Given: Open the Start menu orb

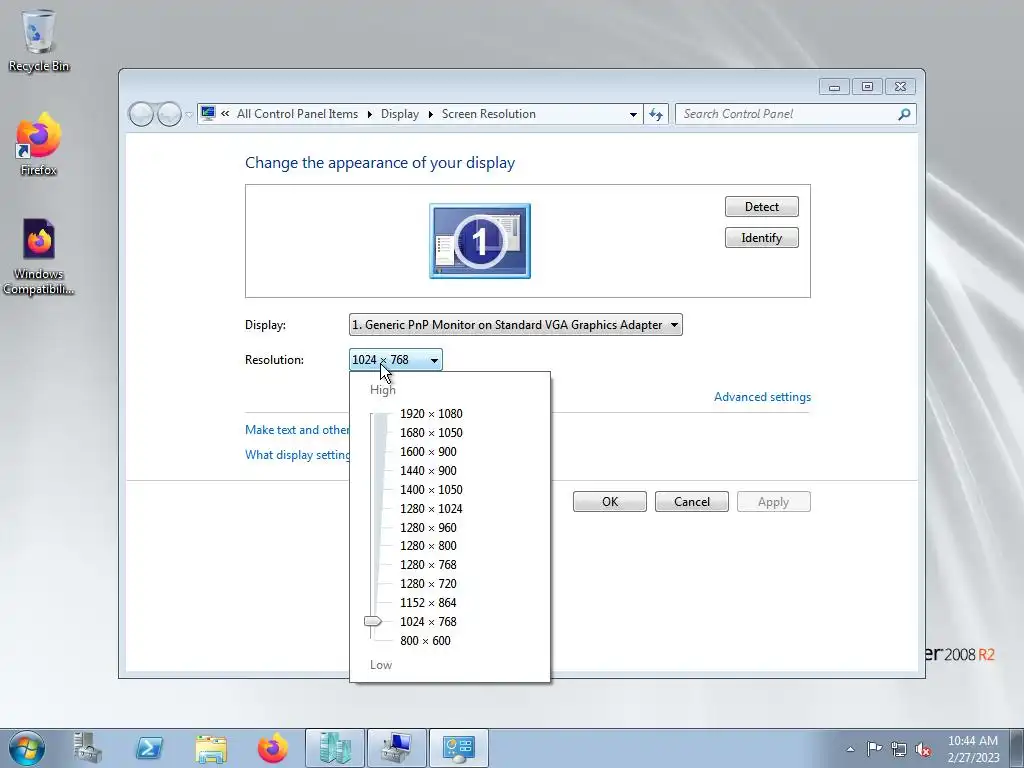Looking at the screenshot, I should tap(27, 748).
